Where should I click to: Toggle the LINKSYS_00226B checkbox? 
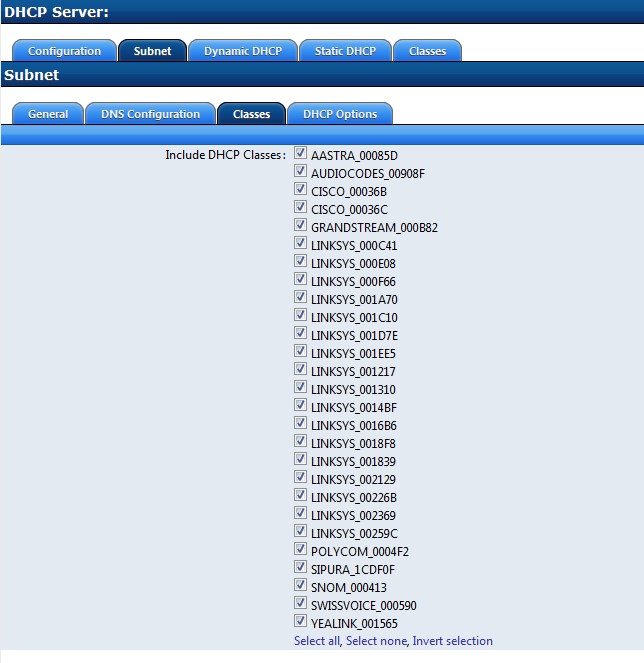(300, 495)
